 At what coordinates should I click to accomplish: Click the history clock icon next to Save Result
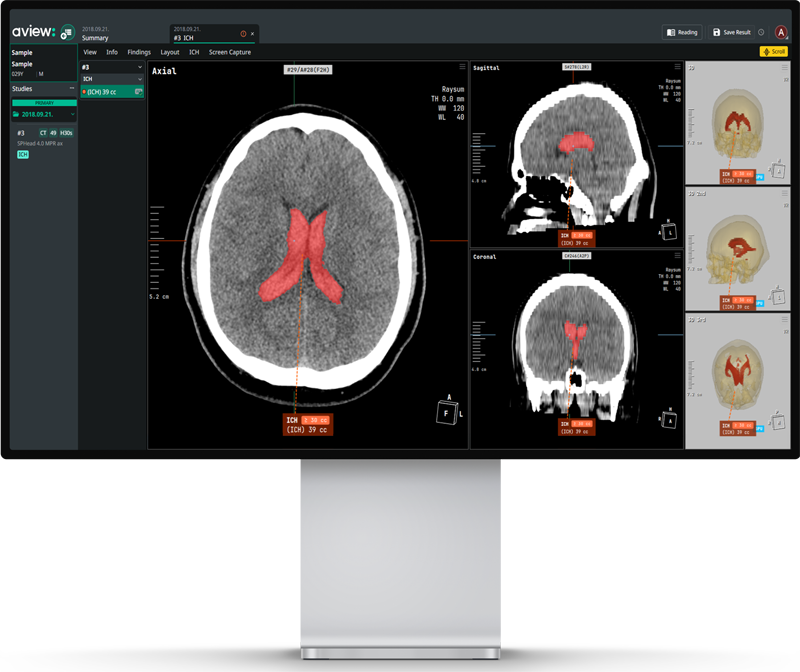click(761, 32)
